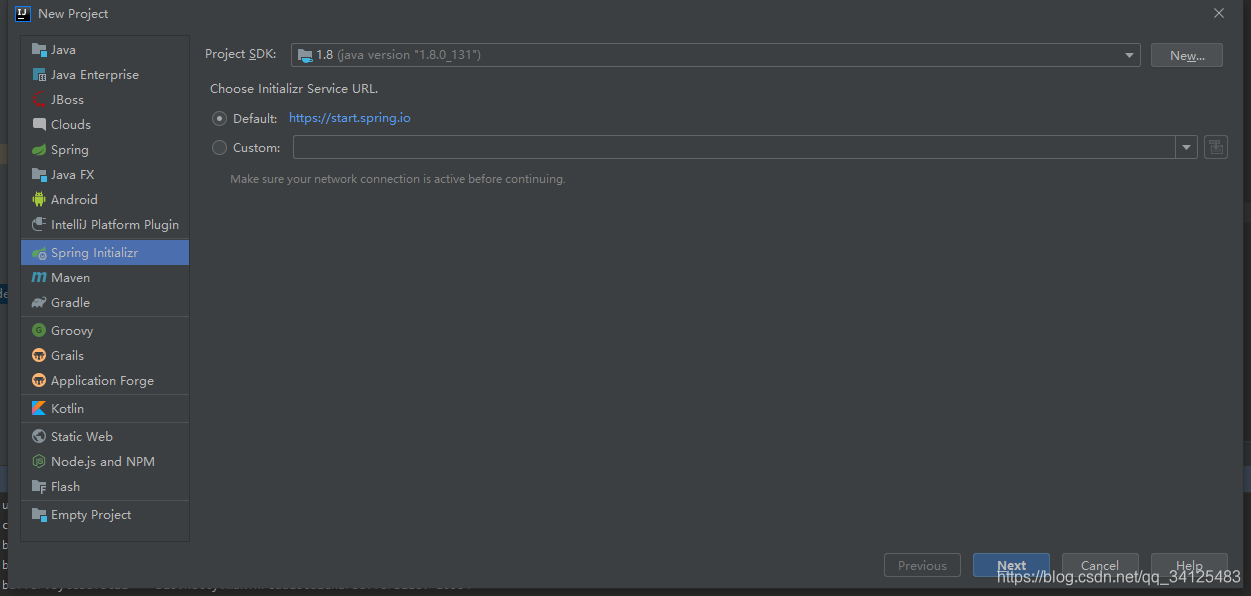
Task: Click the Clouds icon
Action: (x=39, y=125)
